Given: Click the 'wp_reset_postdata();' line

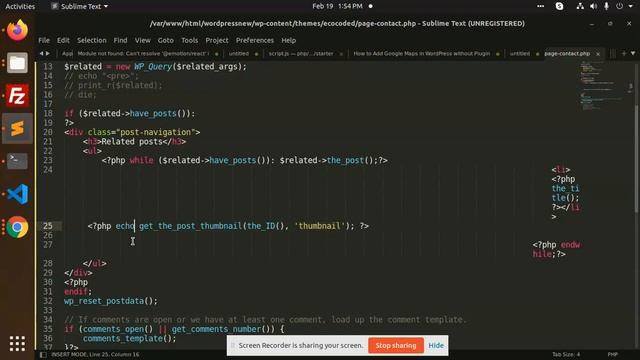Looking at the screenshot, I should 111,301.
